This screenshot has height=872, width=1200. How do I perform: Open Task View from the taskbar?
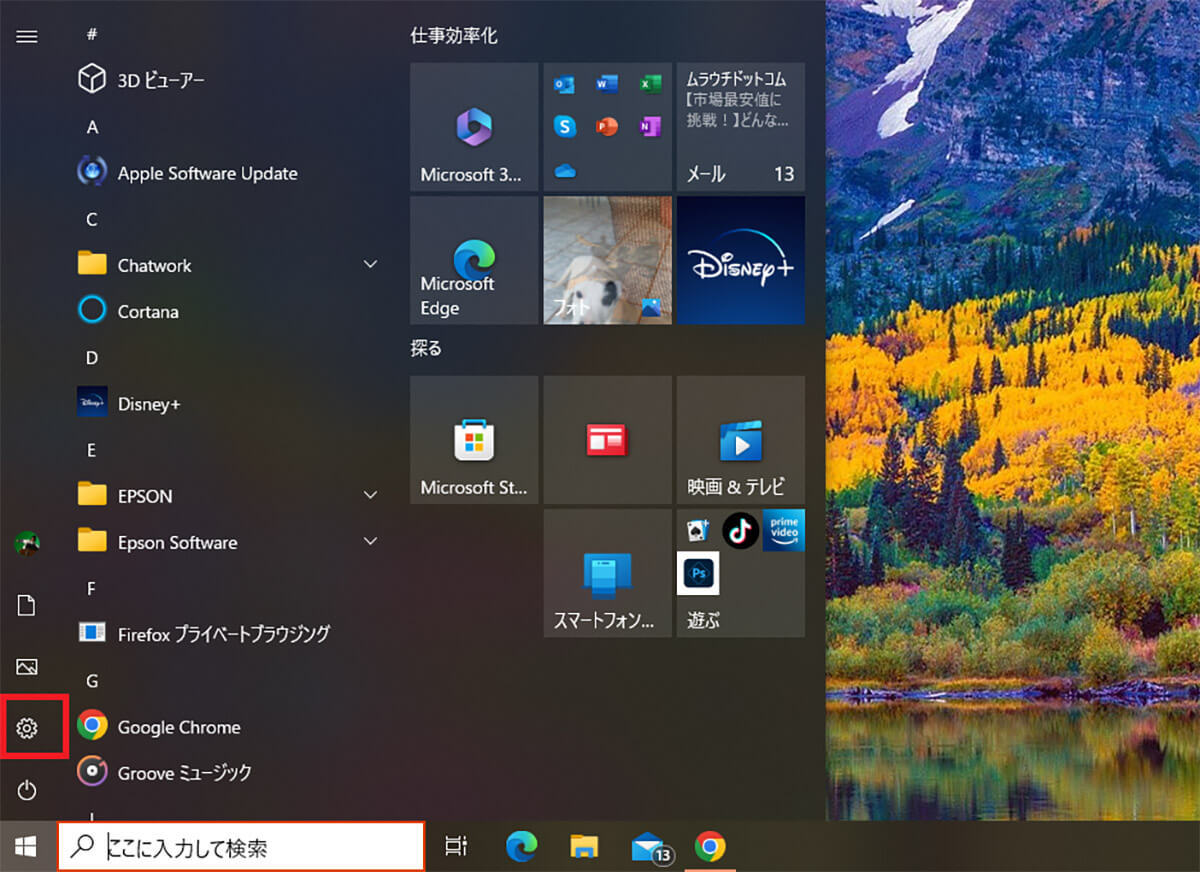(456, 848)
